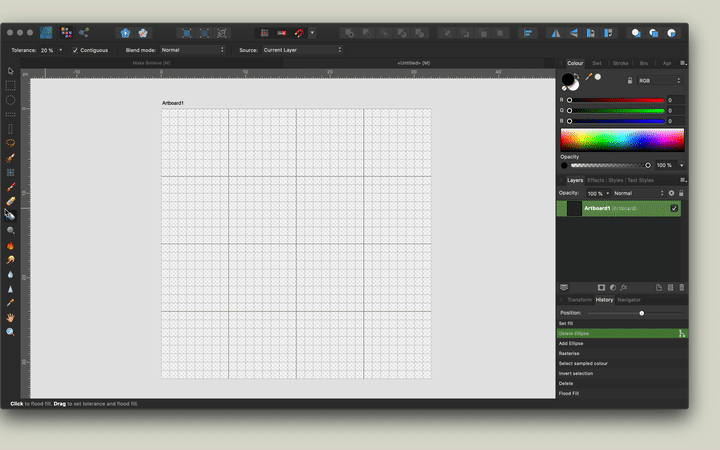The height and width of the screenshot is (450, 720).
Task: Switch to the Export persona
Action: tap(84, 33)
